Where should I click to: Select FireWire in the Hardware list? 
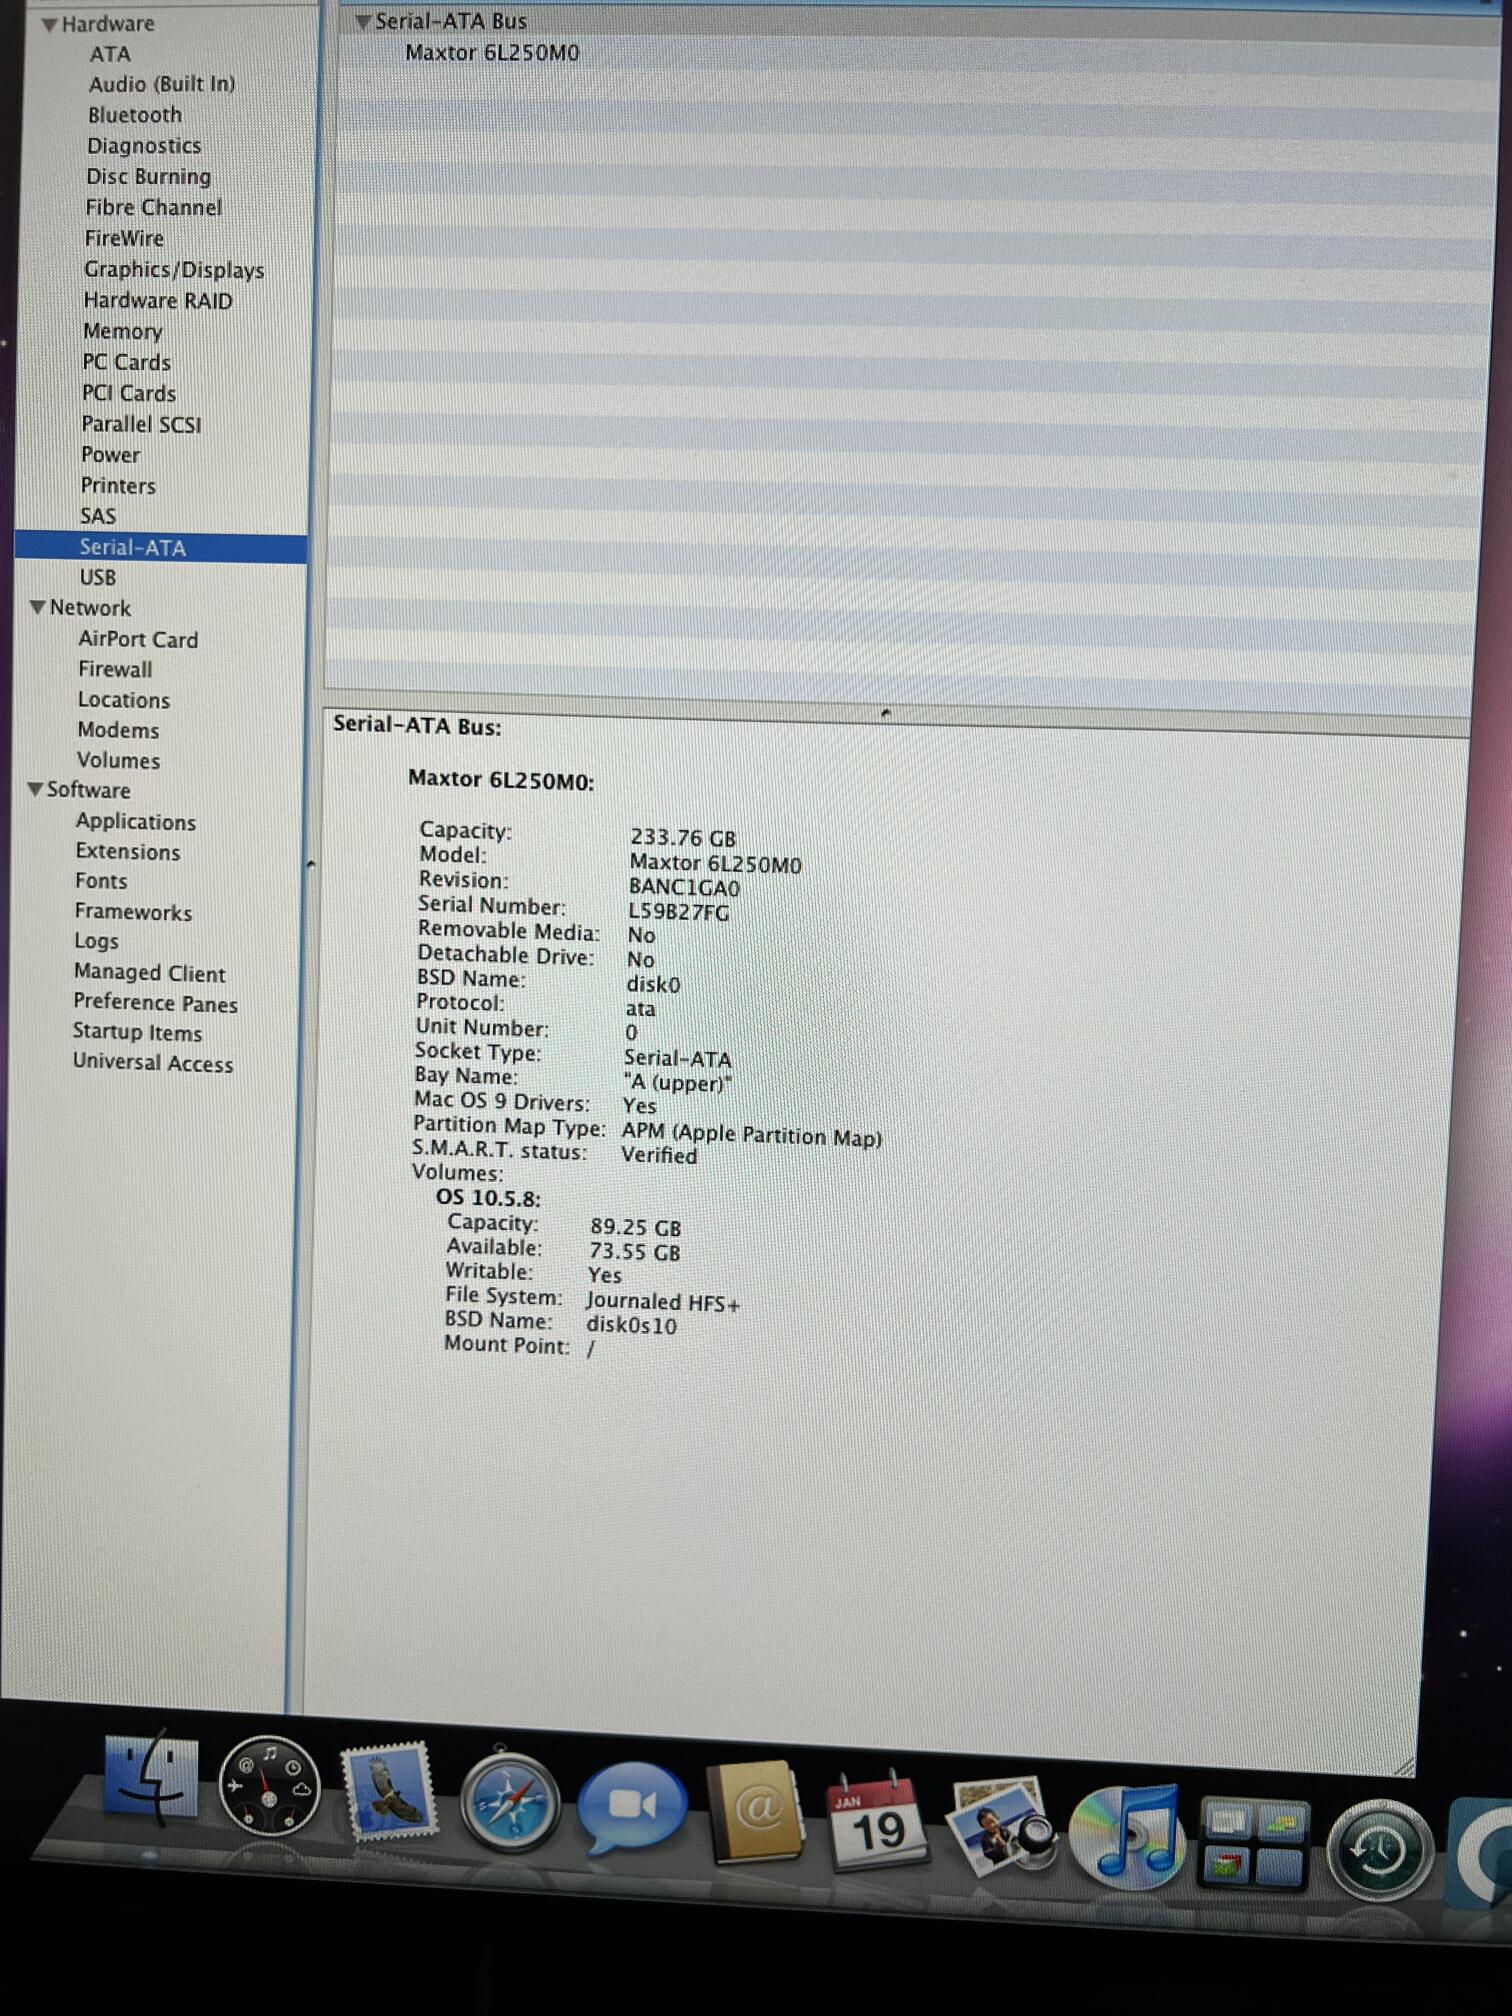click(x=124, y=238)
